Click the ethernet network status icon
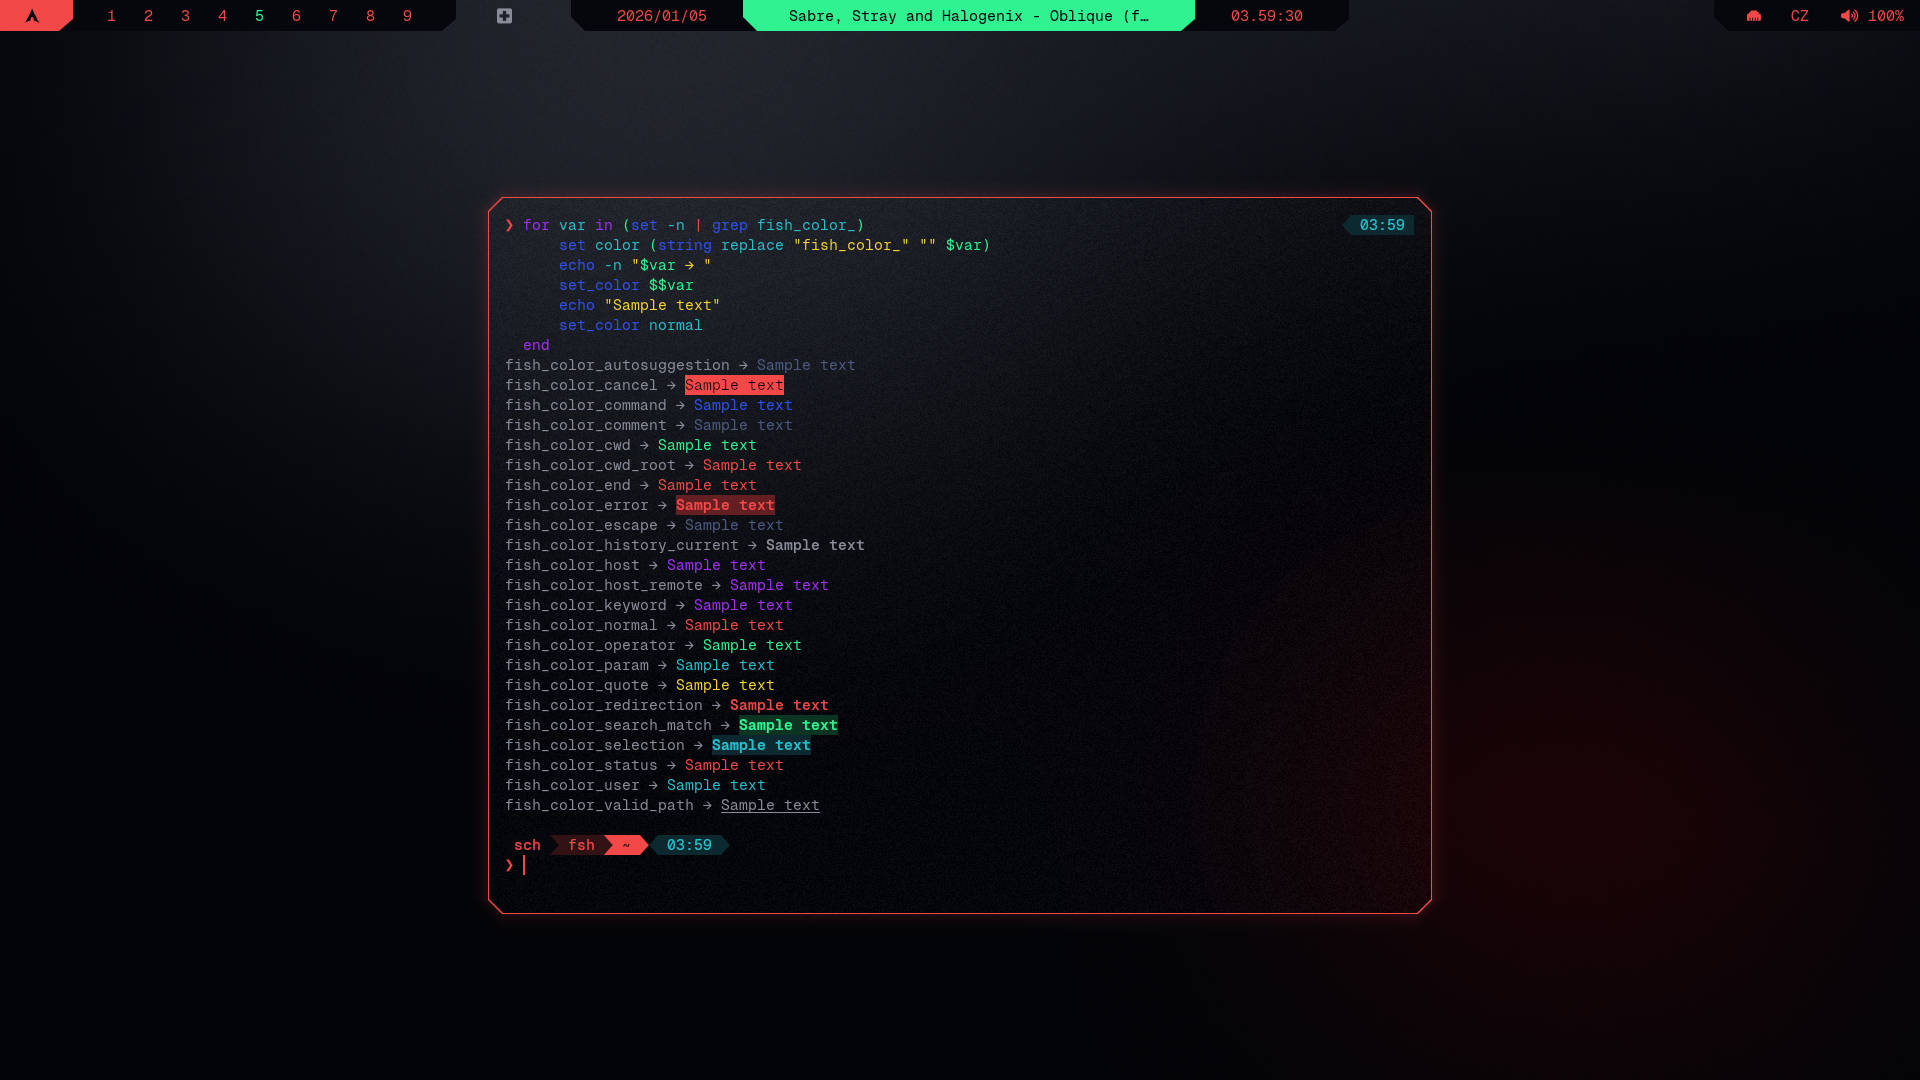Screen dimensions: 1920x1080 click(x=1753, y=16)
